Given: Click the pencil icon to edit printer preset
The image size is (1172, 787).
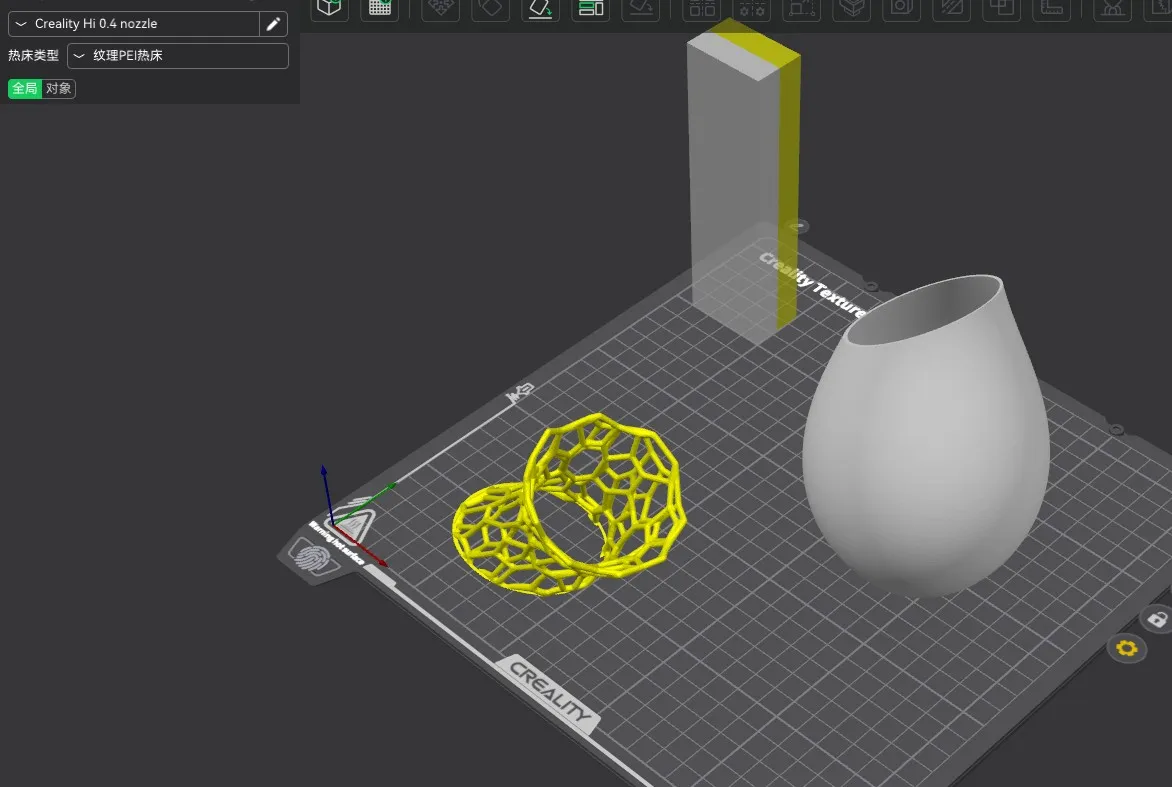Looking at the screenshot, I should click(x=274, y=24).
